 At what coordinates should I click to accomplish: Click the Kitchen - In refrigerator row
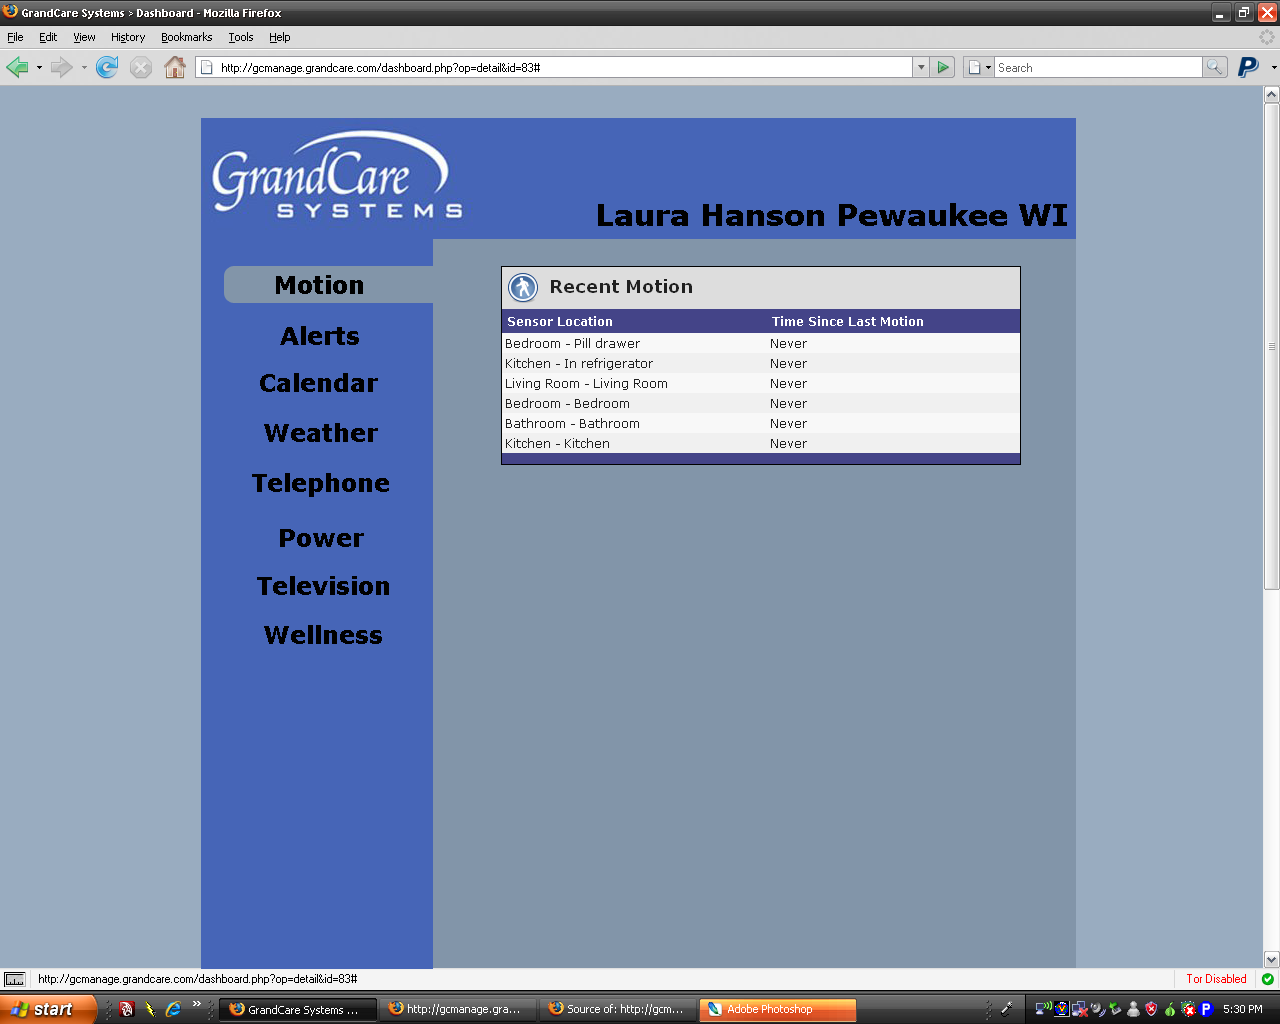point(761,363)
